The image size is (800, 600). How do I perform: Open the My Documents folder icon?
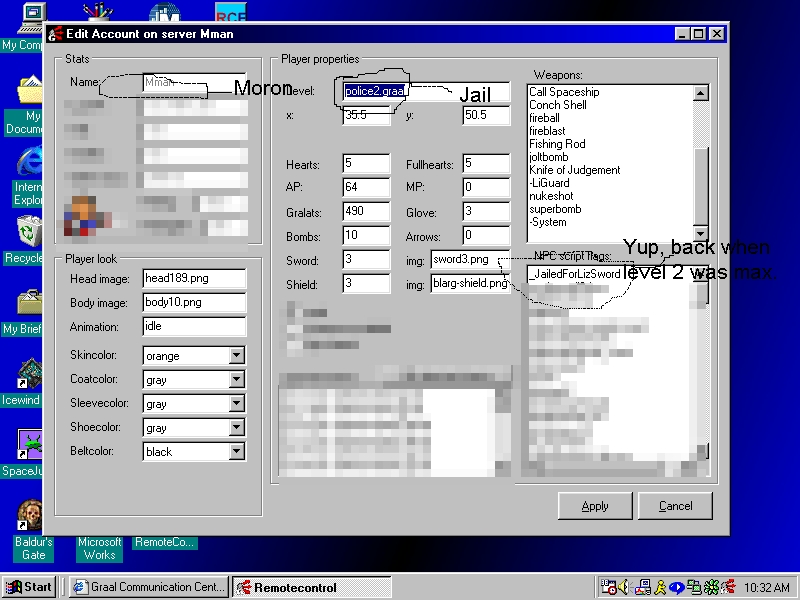coord(29,92)
